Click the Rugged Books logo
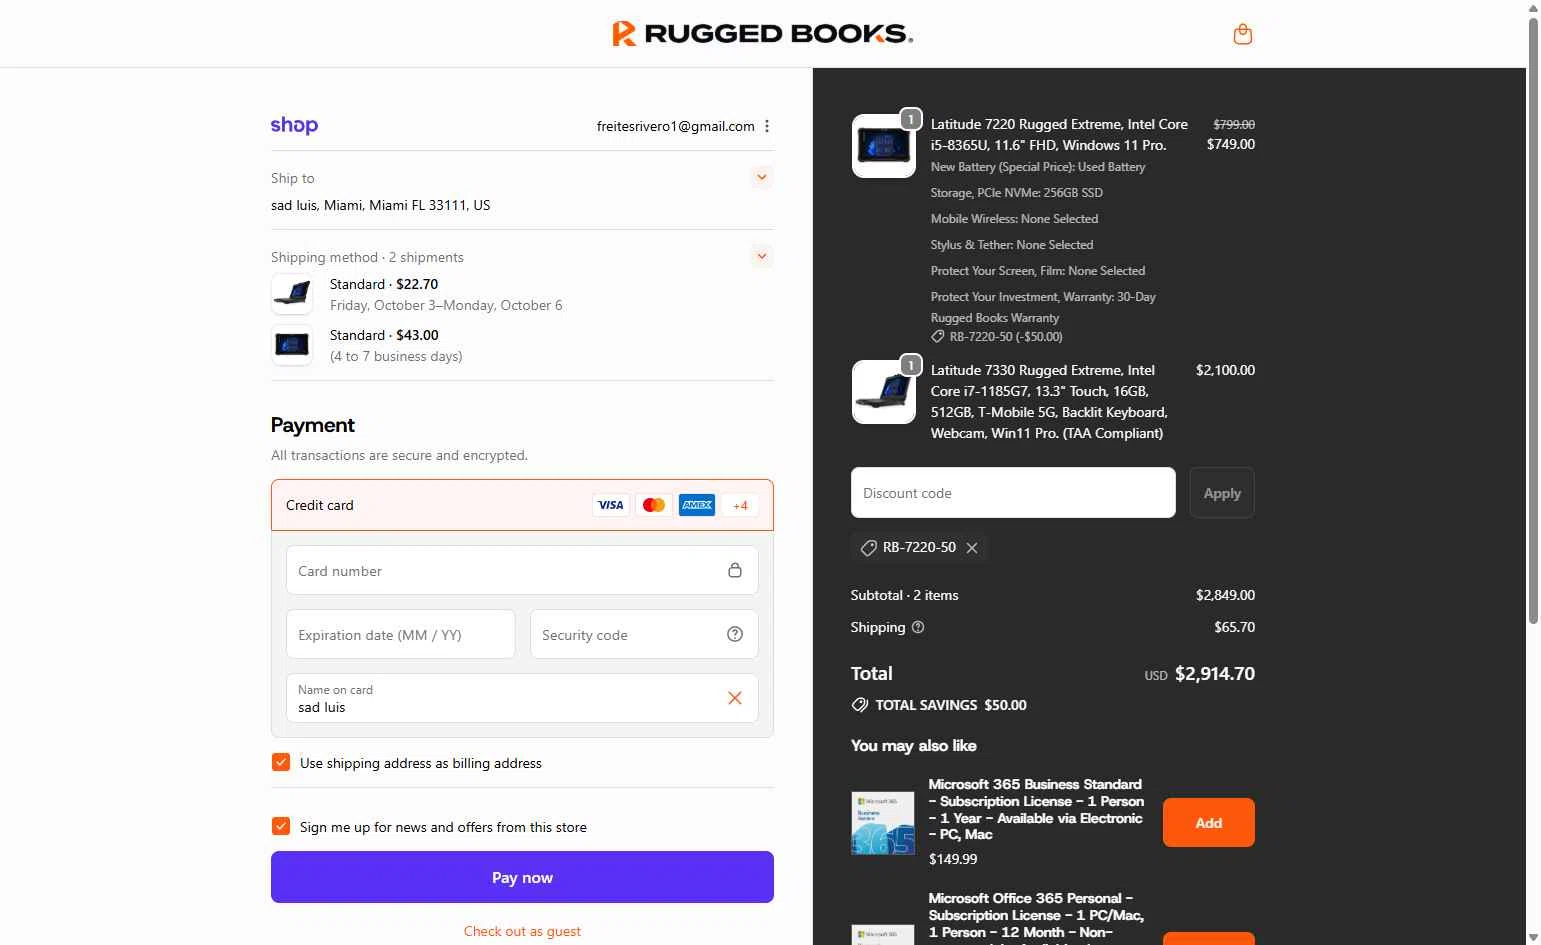The height and width of the screenshot is (945, 1541). pos(763,34)
